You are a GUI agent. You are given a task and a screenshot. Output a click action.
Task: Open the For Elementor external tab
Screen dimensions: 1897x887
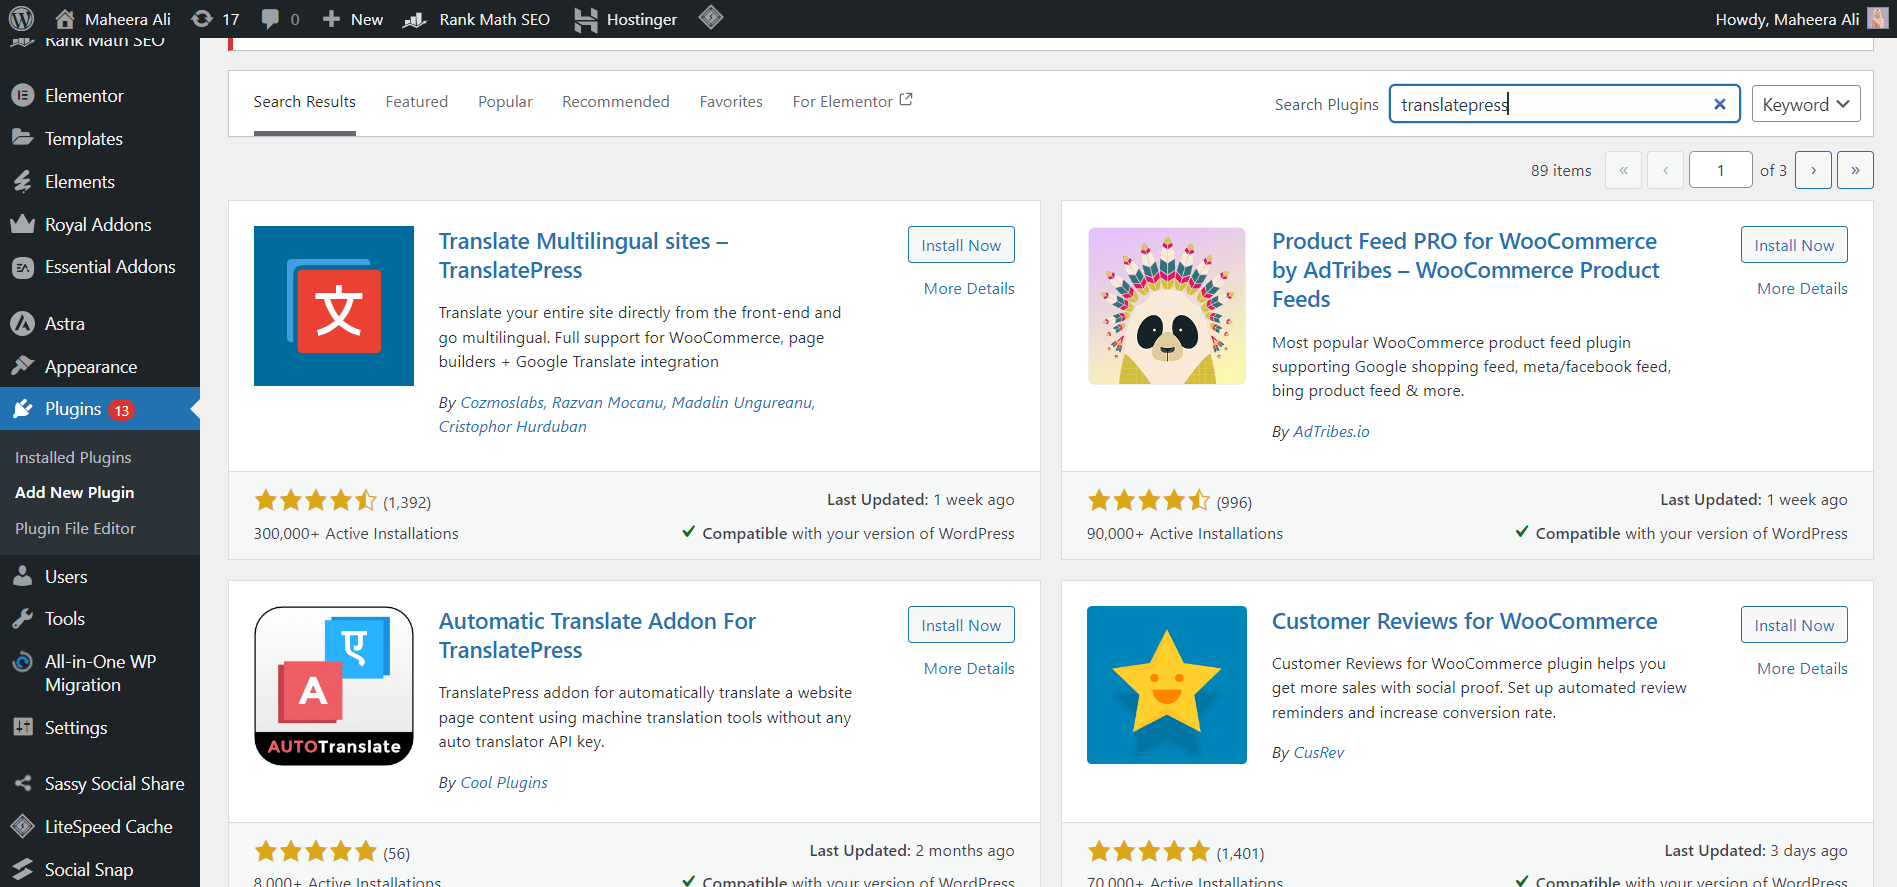click(x=852, y=102)
